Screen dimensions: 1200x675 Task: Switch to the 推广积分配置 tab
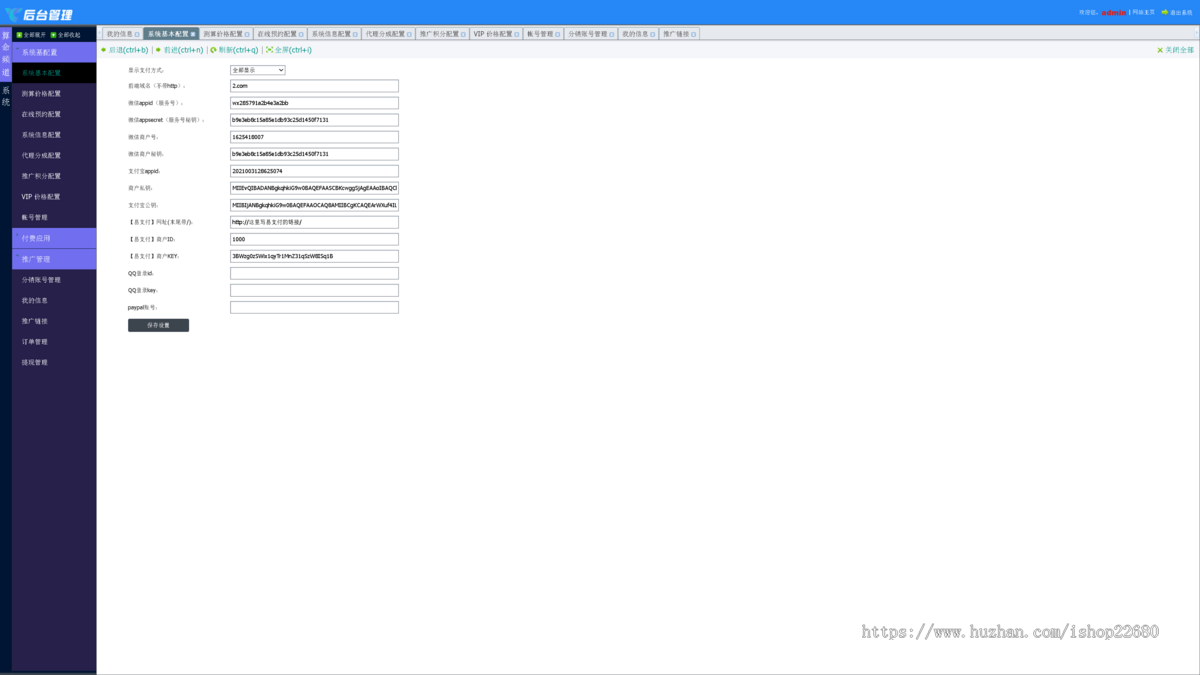pyautogui.click(x=441, y=34)
